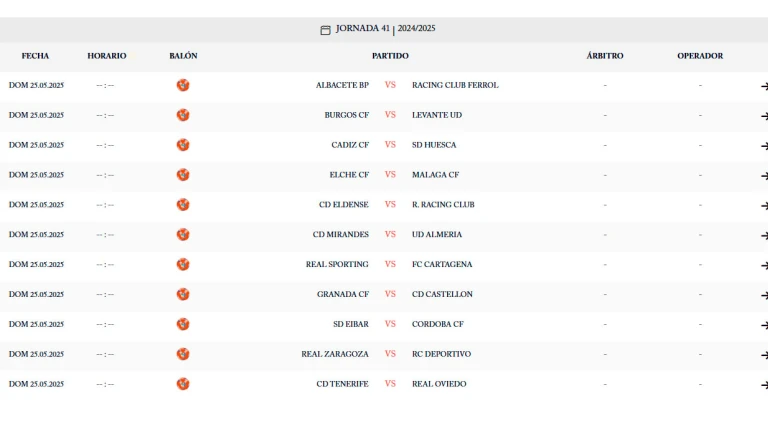The height and width of the screenshot is (432, 768).
Task: Click ball icon in CD Mirandes row
Action: click(x=183, y=235)
